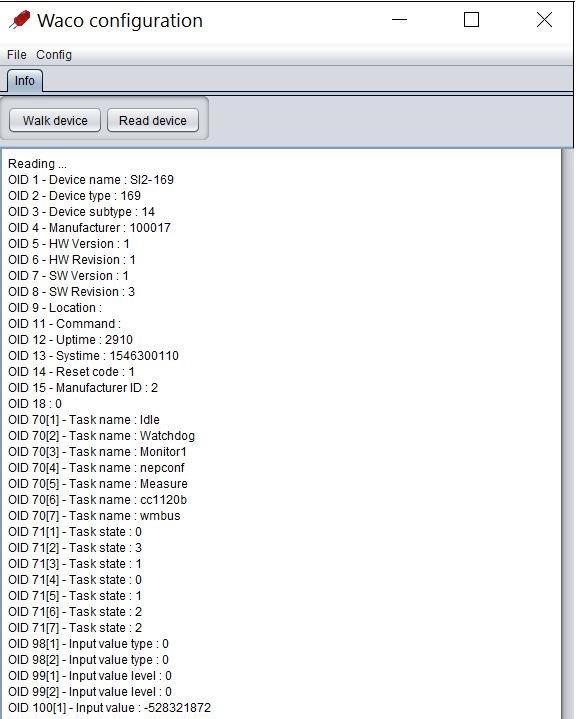Select line 'OID 2 - Device type : 169'
The width and height of the screenshot is (577, 719).
(74, 196)
